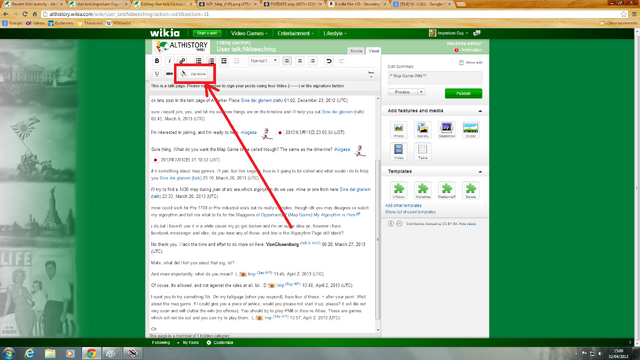The image size is (640, 360).
Task: Insert signature with the signature button
Action: (194, 74)
